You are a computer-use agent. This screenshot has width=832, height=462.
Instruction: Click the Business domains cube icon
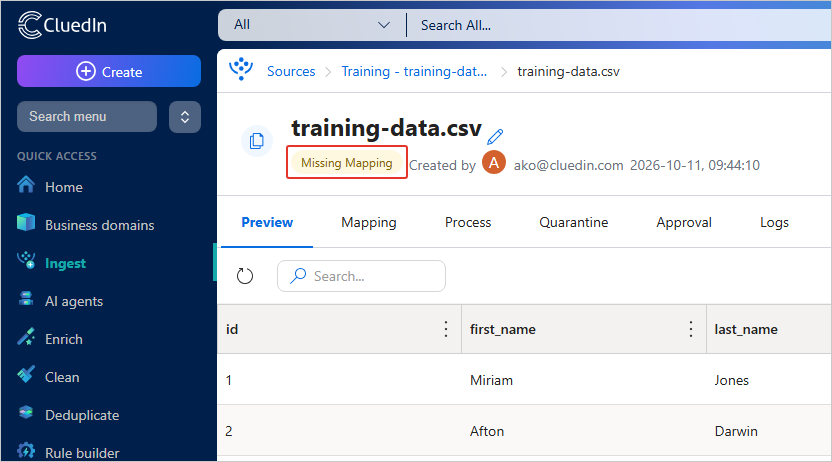tap(26, 222)
